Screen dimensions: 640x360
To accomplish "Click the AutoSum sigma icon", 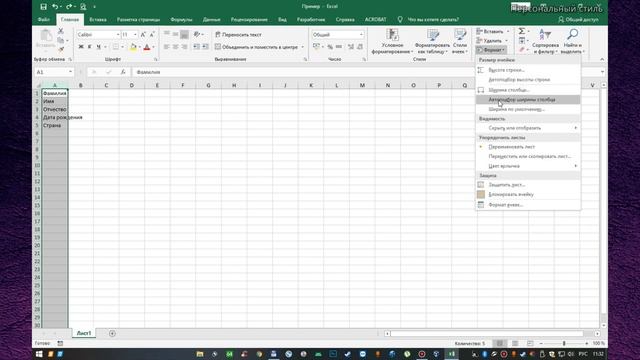I will point(522,31).
